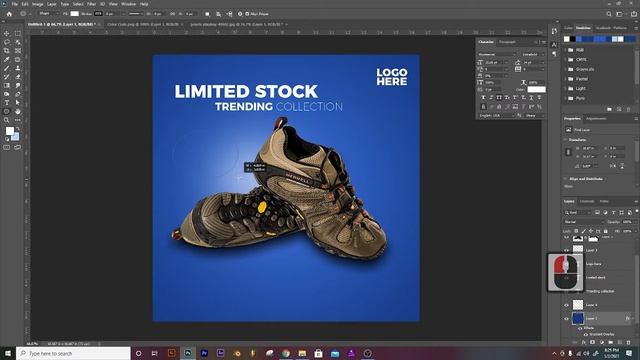The image size is (640, 360).
Task: Open the Shape mode dropdown in options bar
Action: (48, 13)
